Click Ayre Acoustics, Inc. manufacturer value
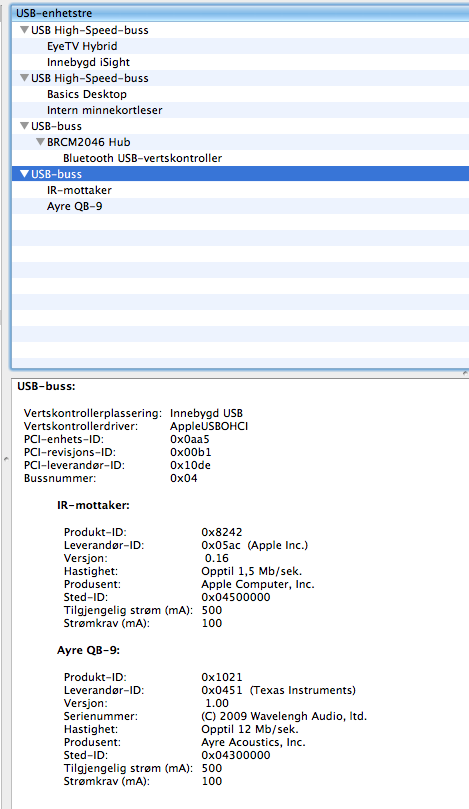469x809 pixels. (253, 742)
